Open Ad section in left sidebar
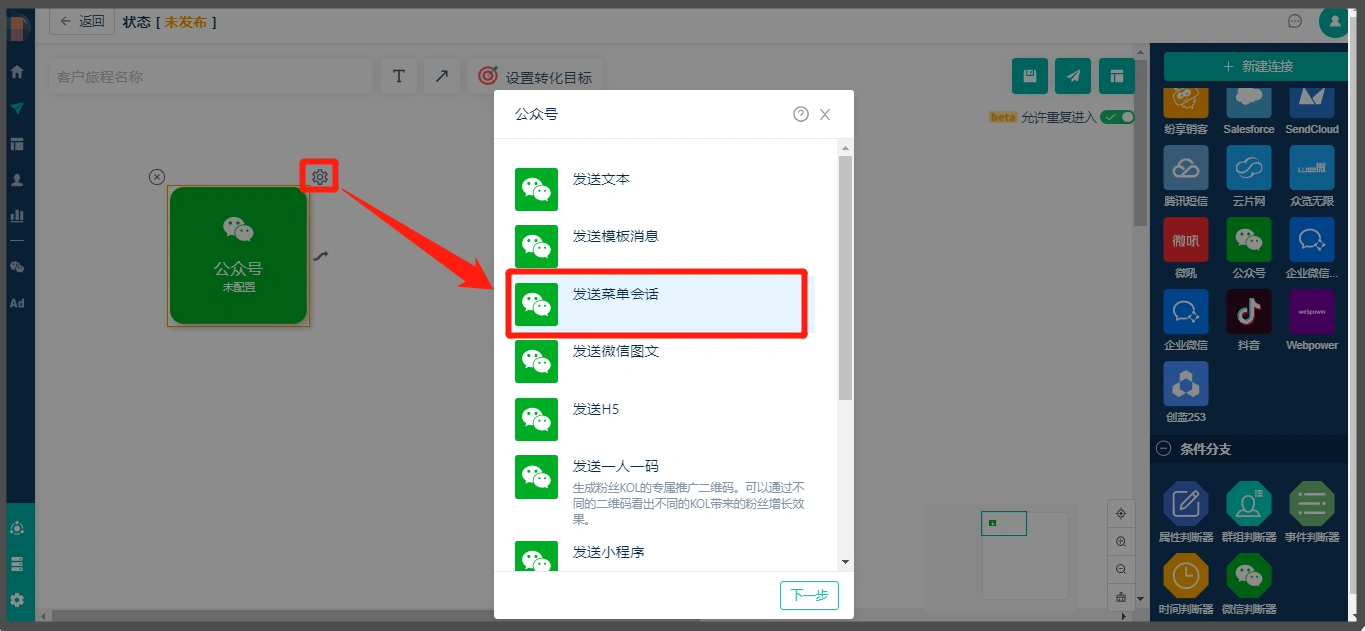This screenshot has width=1365, height=631. (x=17, y=303)
